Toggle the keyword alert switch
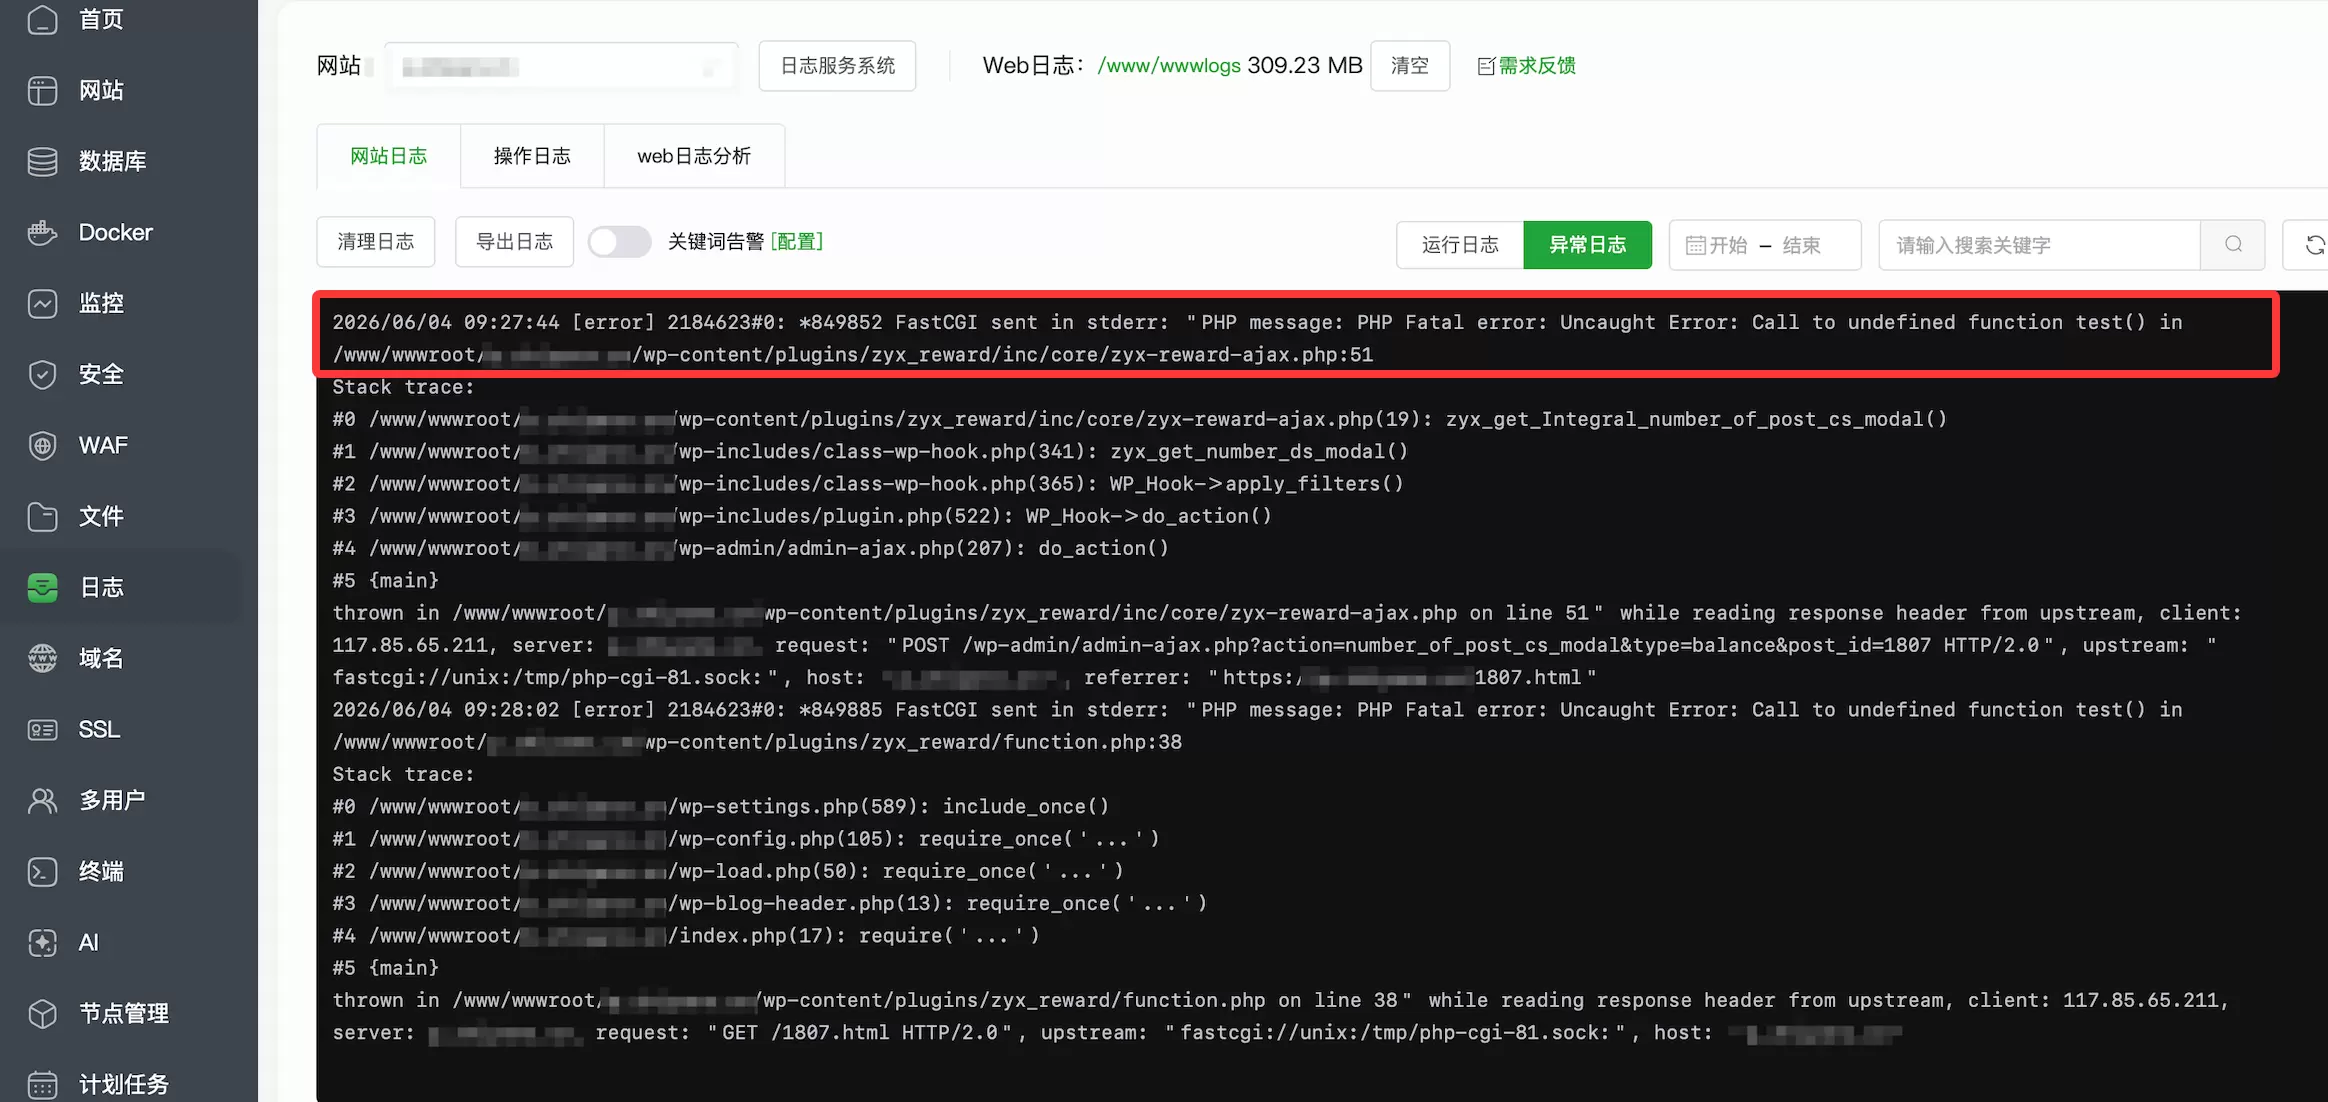 (619, 242)
